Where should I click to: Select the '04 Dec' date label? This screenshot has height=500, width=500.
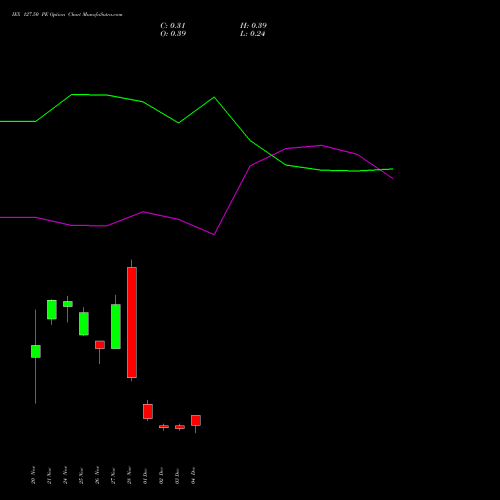click(x=193, y=475)
